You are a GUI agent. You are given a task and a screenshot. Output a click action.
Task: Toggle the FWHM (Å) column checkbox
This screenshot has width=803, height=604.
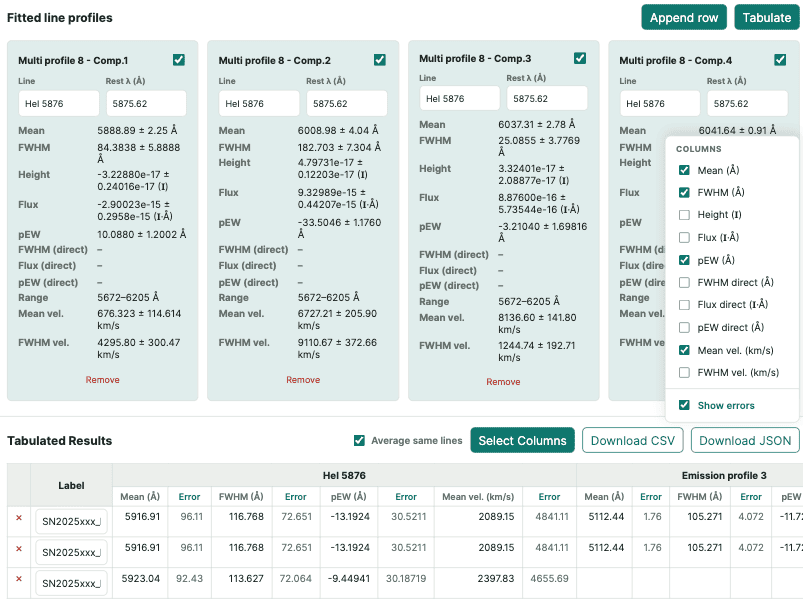(x=684, y=192)
